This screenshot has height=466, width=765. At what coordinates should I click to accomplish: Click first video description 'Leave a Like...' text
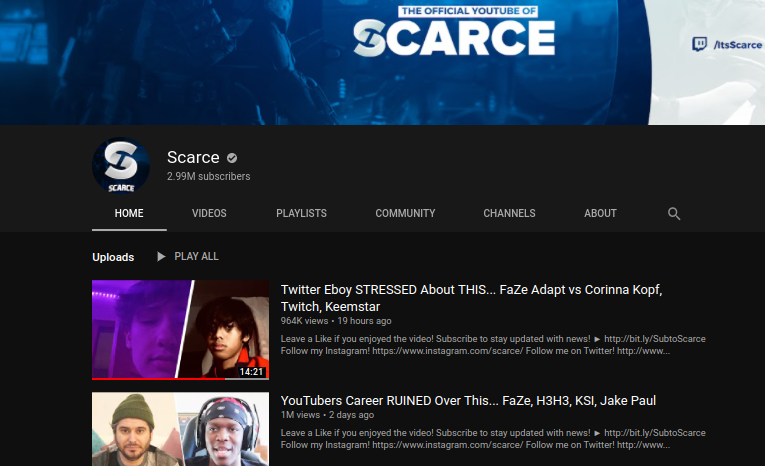[493, 344]
